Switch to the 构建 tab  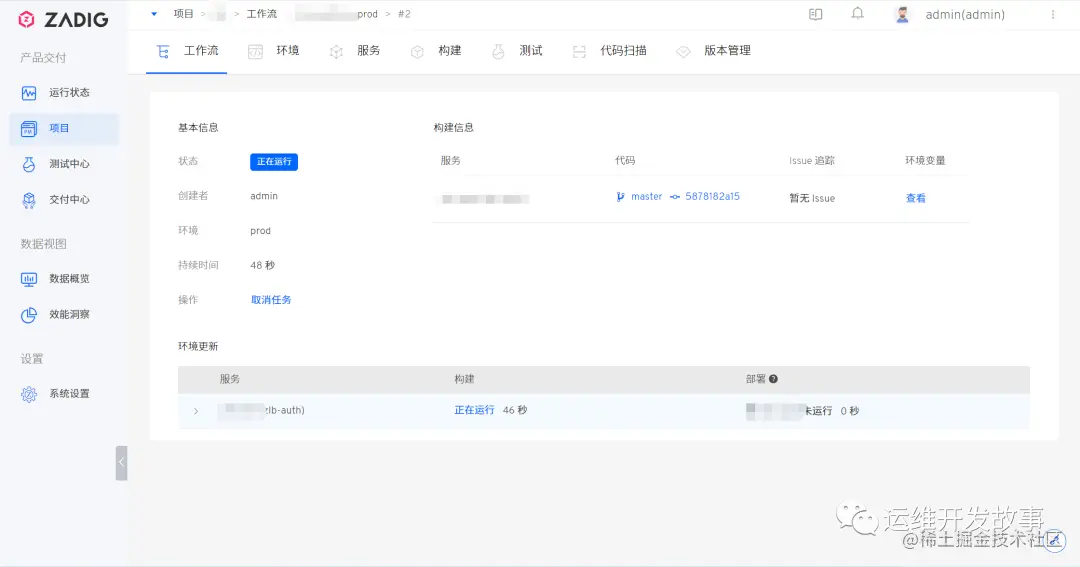coord(450,50)
